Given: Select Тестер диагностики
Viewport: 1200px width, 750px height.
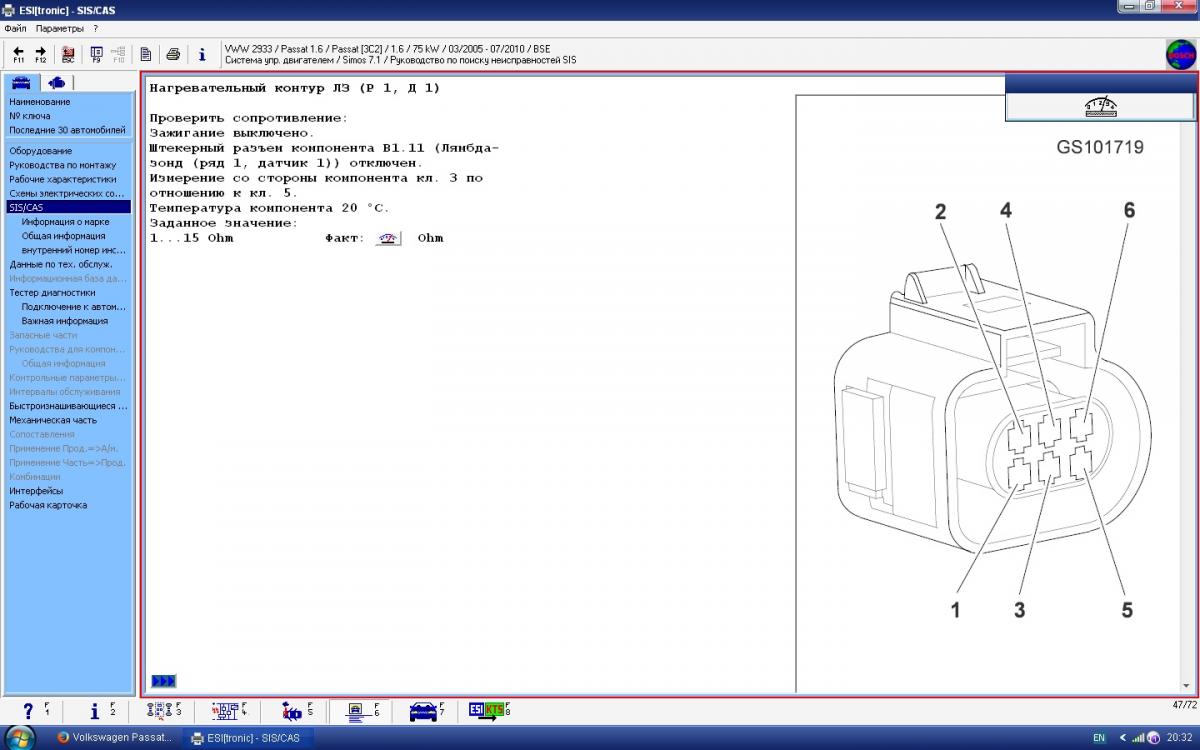Looking at the screenshot, I should coord(52,293).
